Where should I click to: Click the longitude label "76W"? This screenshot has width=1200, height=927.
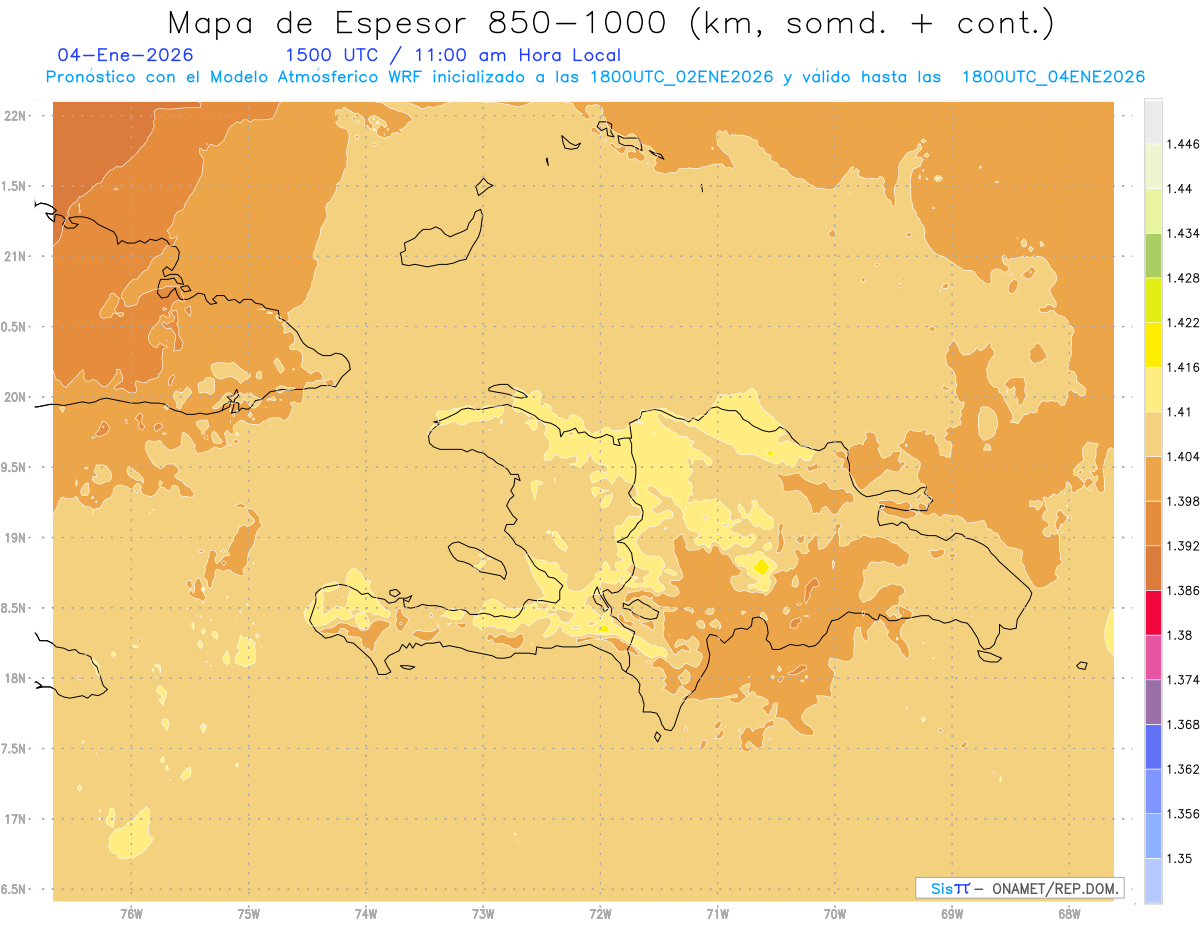click(131, 913)
